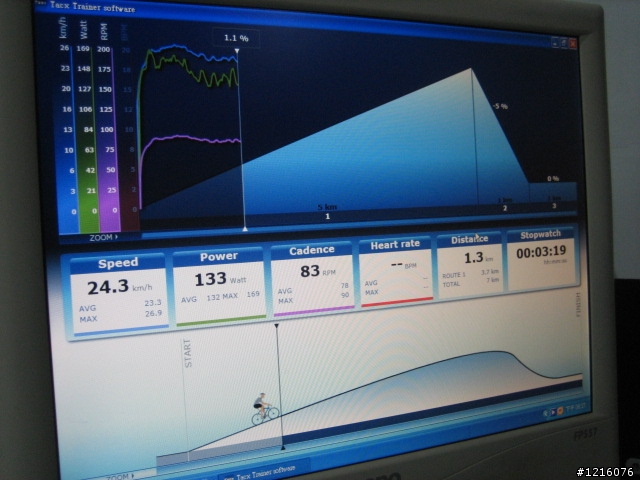Image resolution: width=640 pixels, height=480 pixels.
Task: Open the Distance data panel
Action: click(470, 266)
